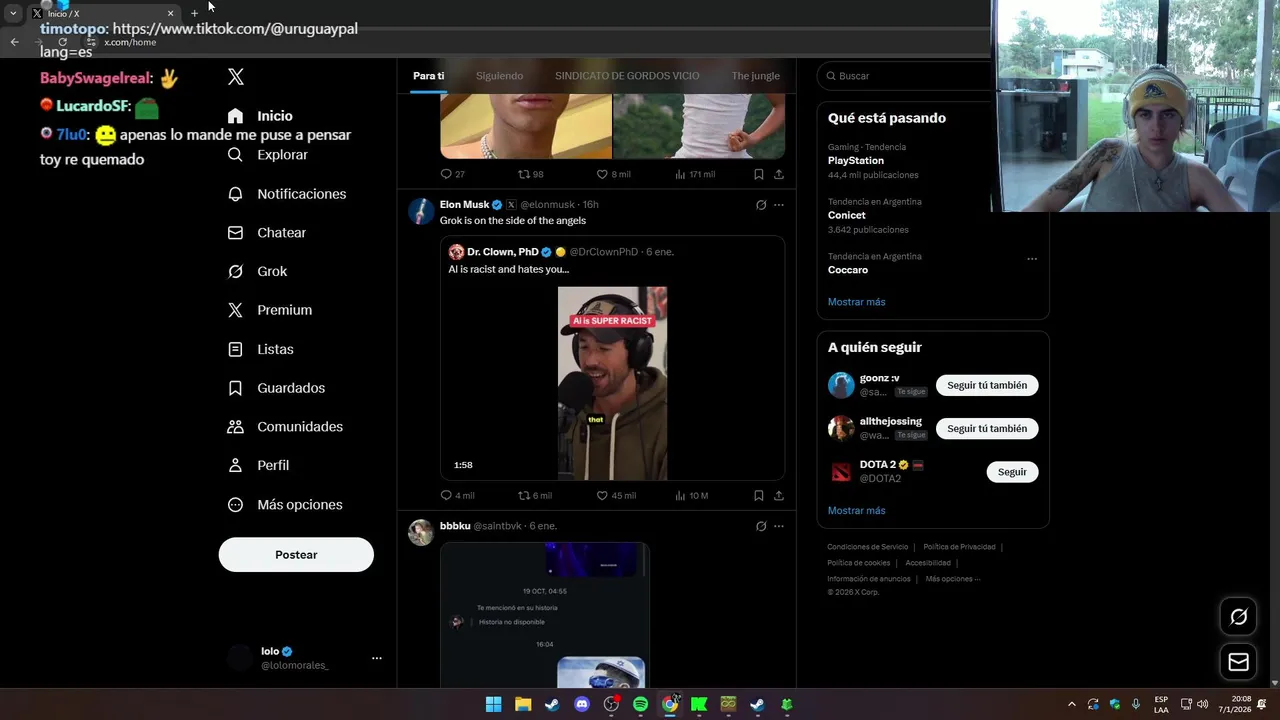Open Condiciones de Servicio footer link
This screenshot has height=720, width=1280.
[x=867, y=547]
